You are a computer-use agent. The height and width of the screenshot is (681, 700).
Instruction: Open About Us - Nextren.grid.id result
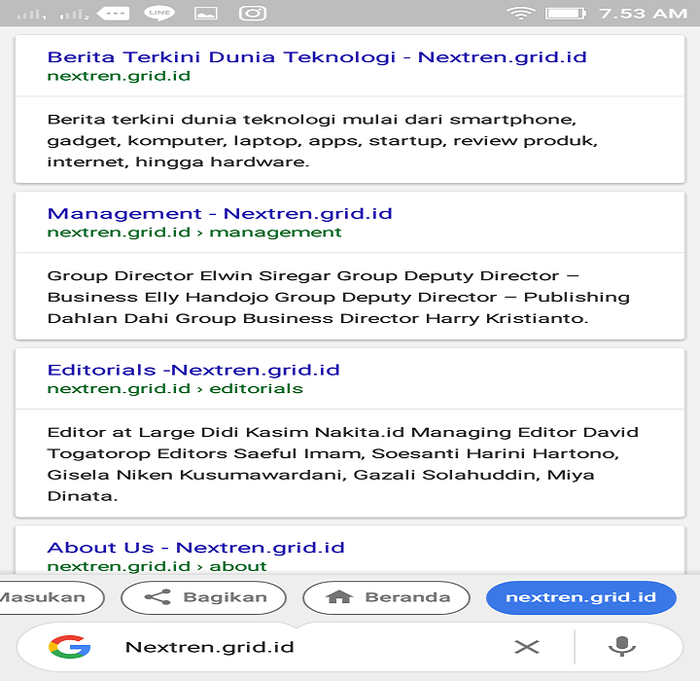(196, 548)
